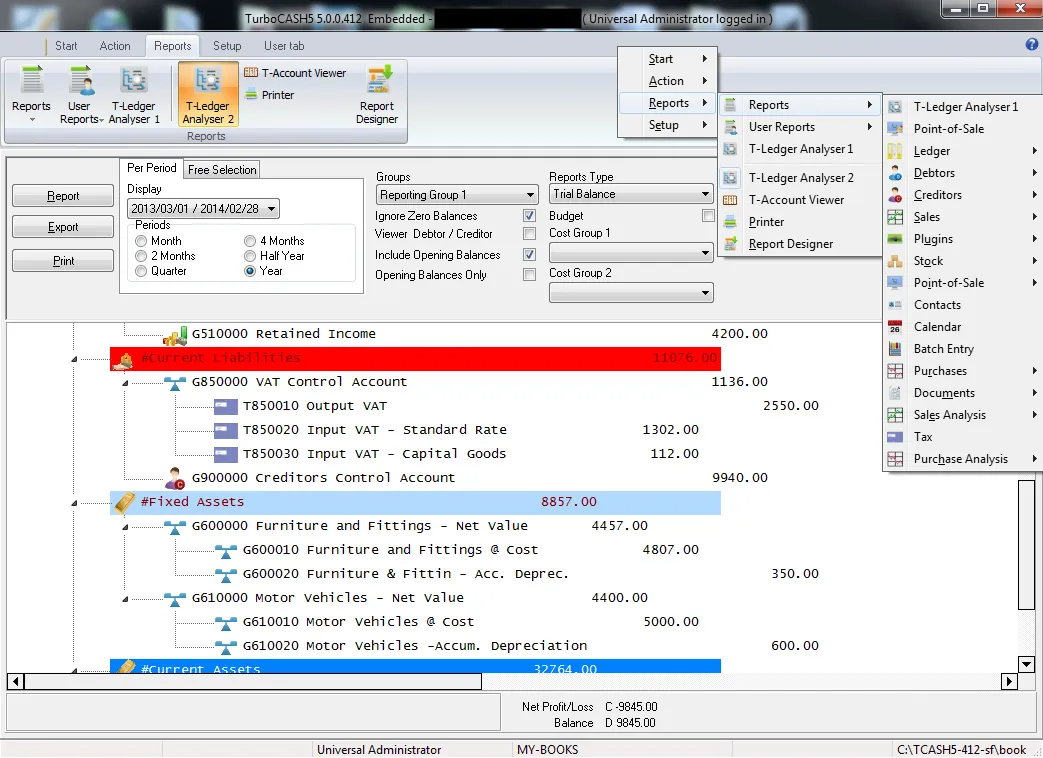Click the Print button
The width and height of the screenshot is (1043, 758).
[63, 261]
